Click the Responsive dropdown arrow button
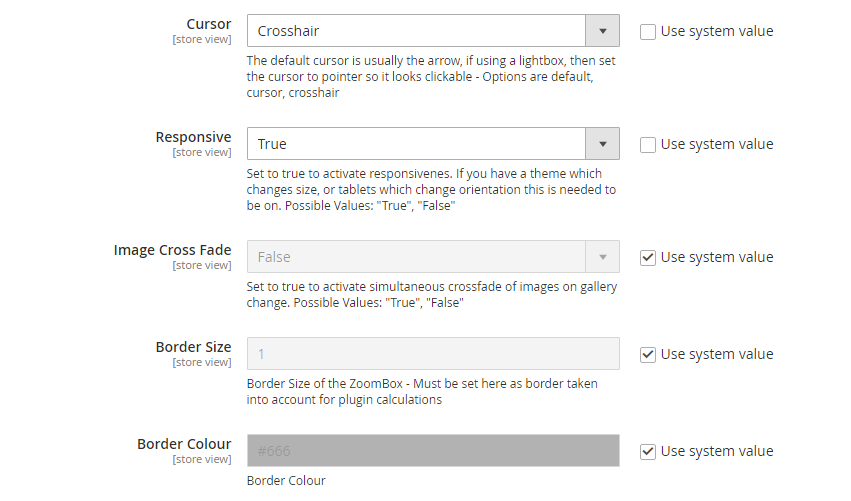 coord(602,144)
